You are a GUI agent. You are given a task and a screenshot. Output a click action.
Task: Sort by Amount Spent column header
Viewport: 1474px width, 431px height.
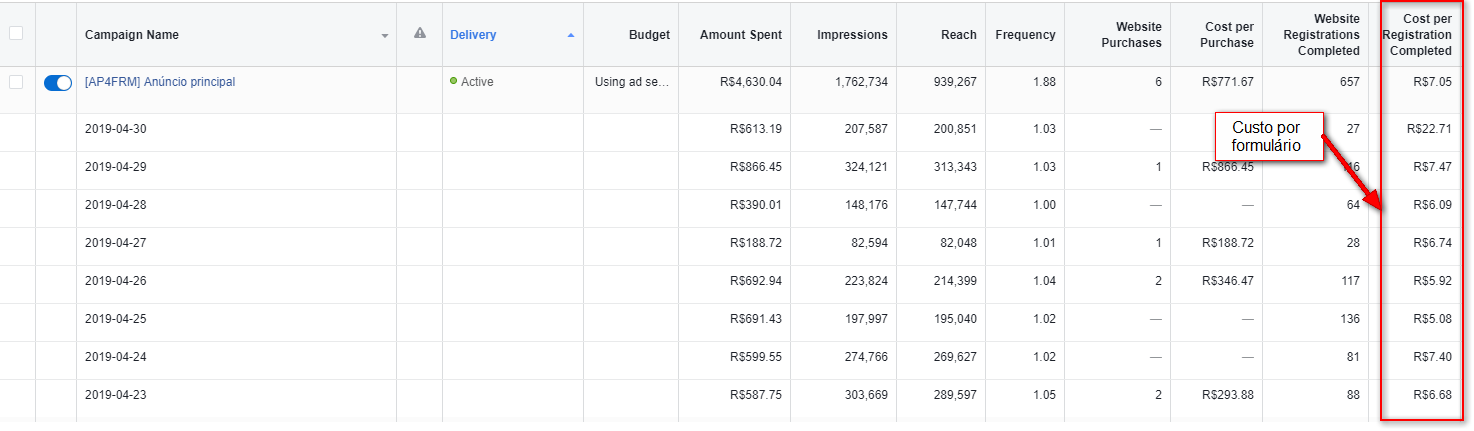(x=741, y=35)
